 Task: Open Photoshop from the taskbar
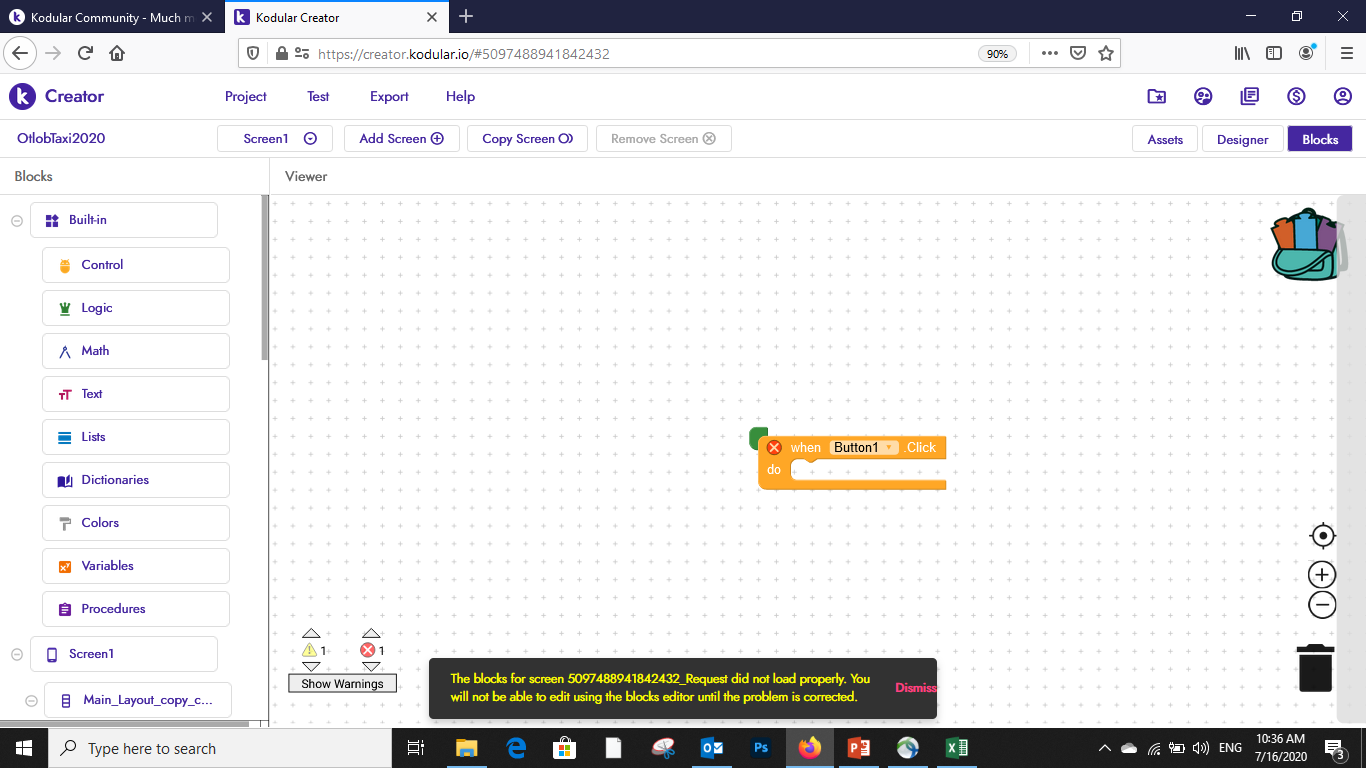(761, 748)
